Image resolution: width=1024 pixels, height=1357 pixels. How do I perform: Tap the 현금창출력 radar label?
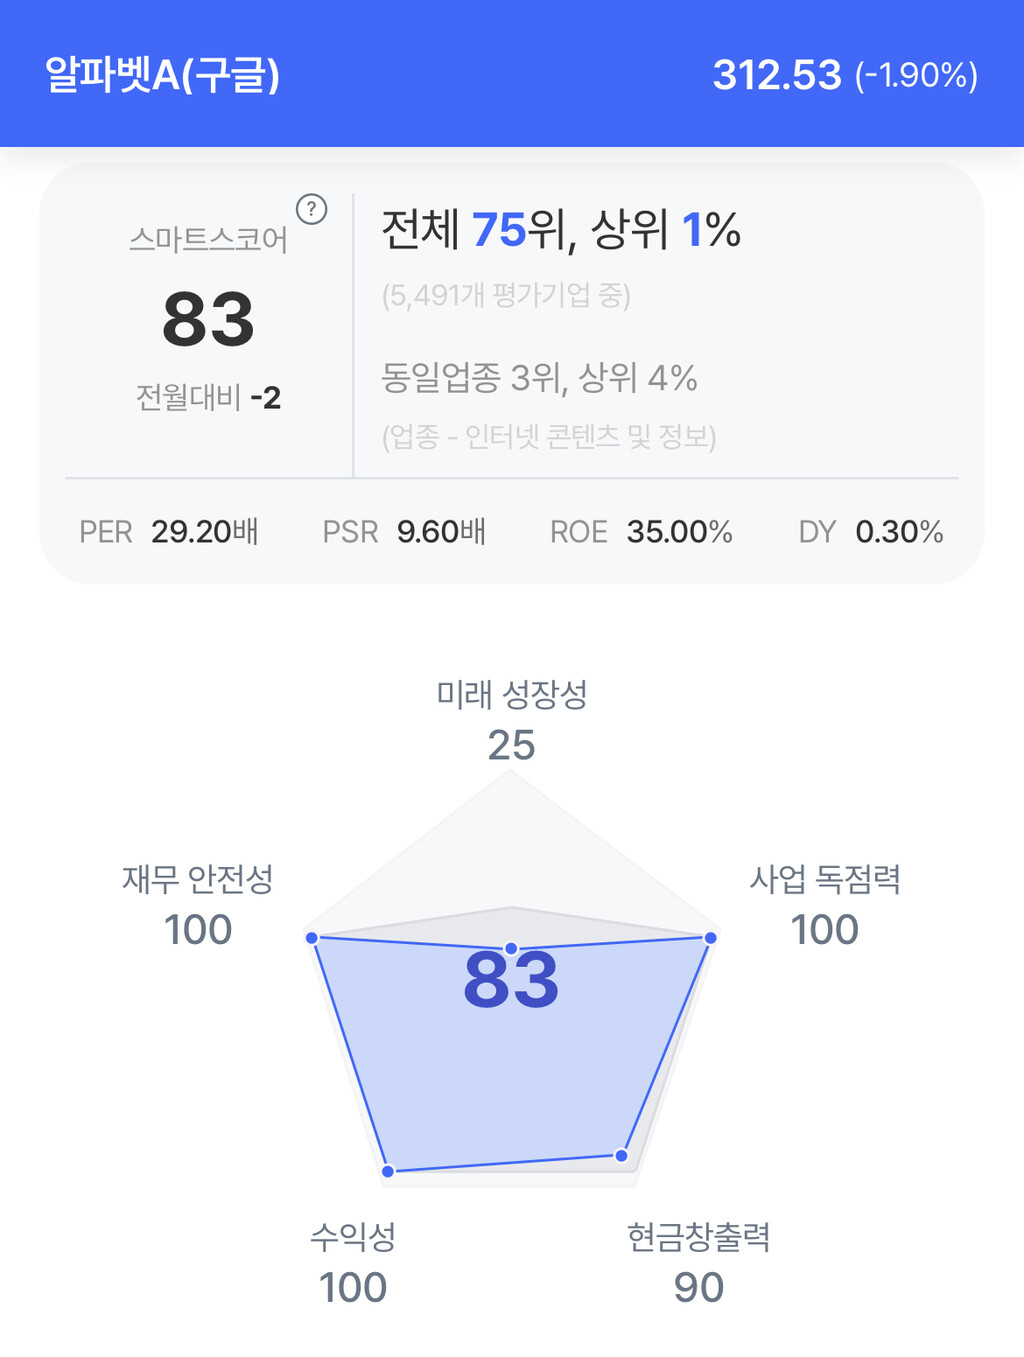[x=698, y=1238]
